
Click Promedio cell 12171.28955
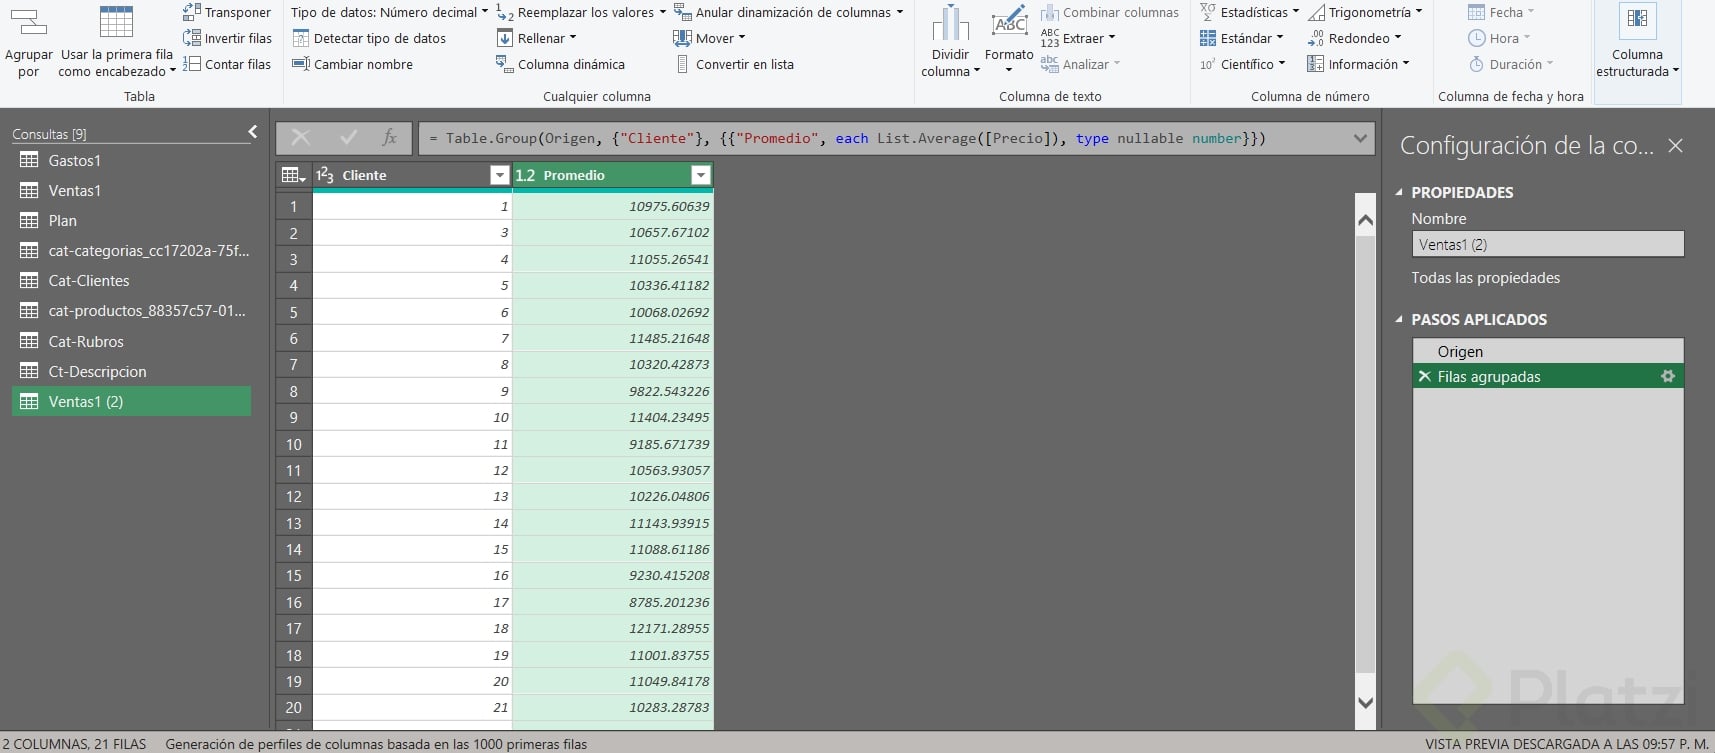point(613,628)
